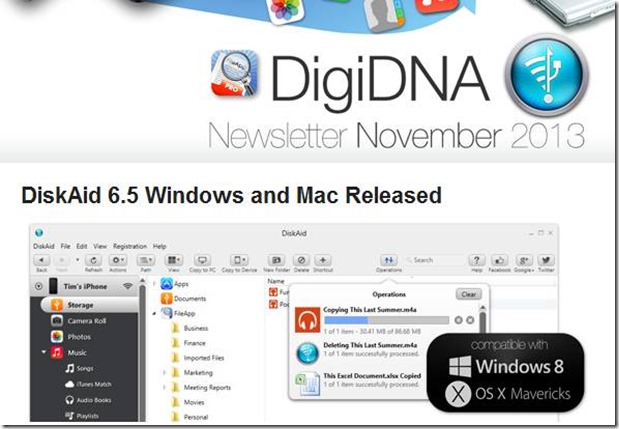Select Apps in the storage tree
The image size is (619, 429).
(174, 284)
